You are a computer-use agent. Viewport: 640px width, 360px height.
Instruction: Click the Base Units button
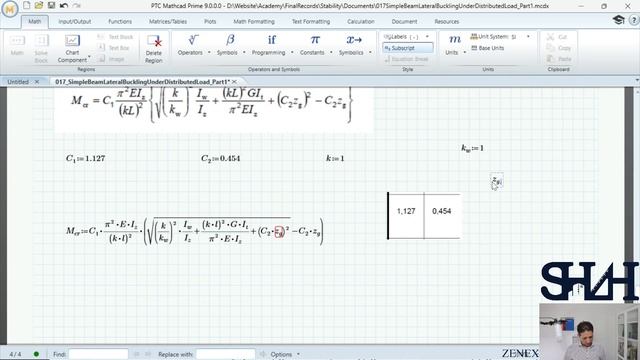click(487, 48)
